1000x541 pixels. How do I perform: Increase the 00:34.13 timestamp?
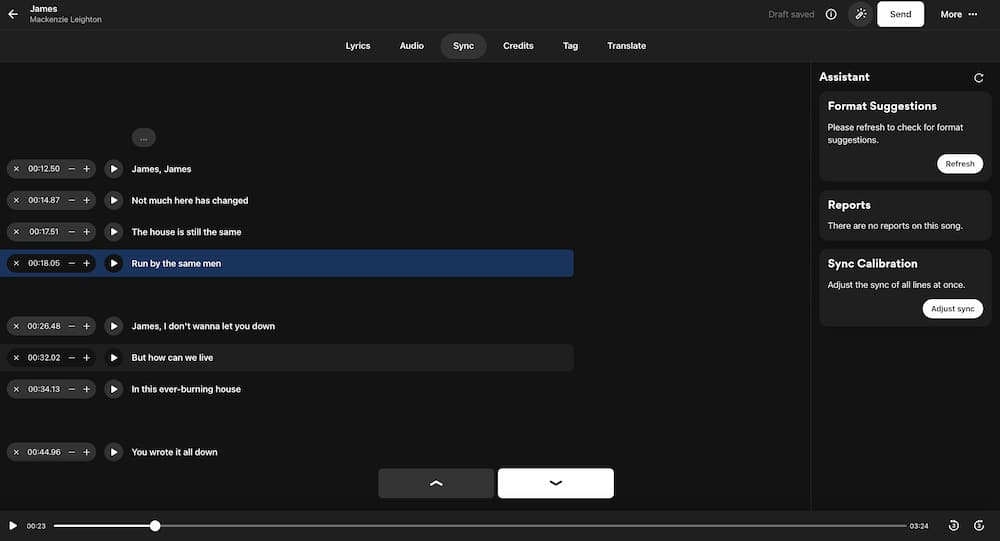tap(87, 389)
